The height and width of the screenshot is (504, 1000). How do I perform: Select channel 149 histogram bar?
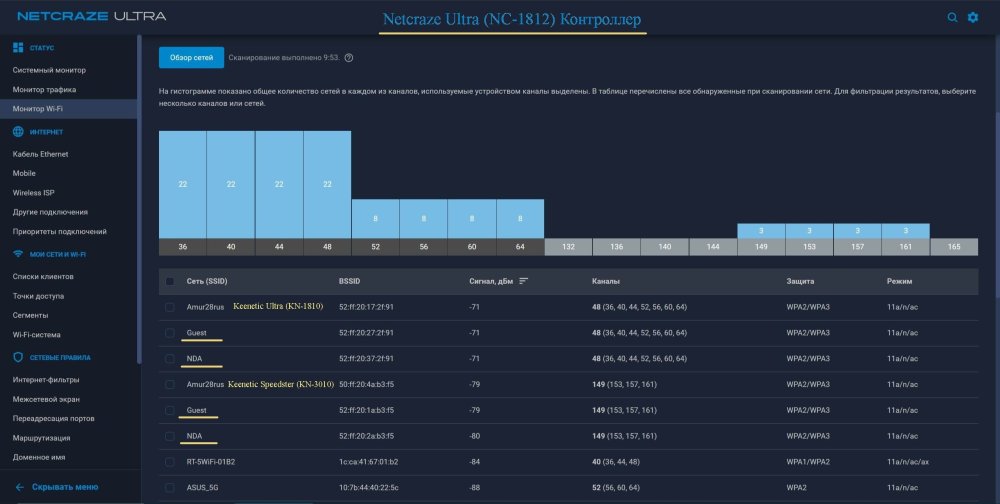(761, 231)
